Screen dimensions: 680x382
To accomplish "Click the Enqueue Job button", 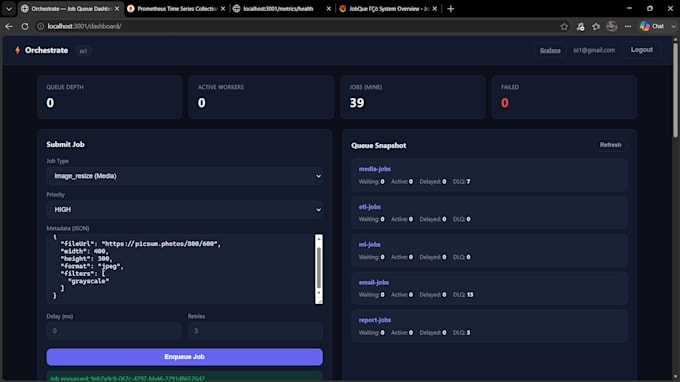I will 184,357.
